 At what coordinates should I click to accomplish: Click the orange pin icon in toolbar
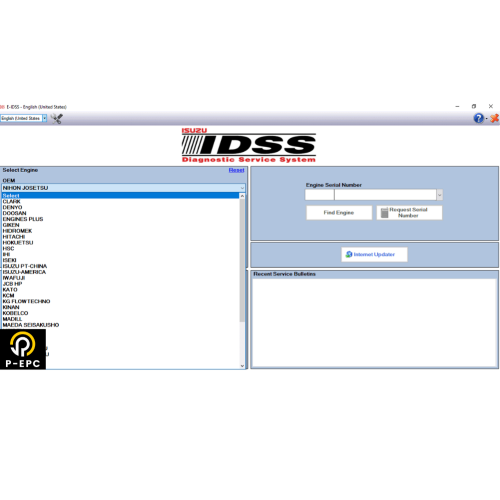pyautogui.click(x=495, y=118)
